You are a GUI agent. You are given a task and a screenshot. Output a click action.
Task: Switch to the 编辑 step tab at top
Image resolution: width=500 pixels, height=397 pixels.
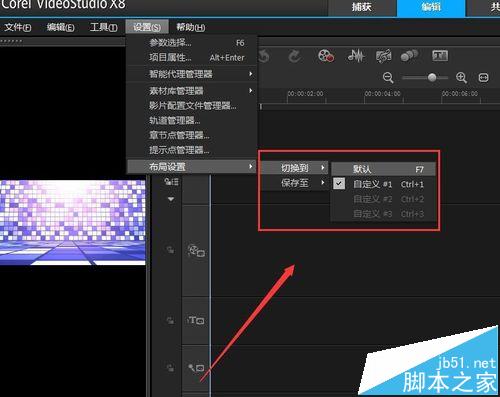431,7
